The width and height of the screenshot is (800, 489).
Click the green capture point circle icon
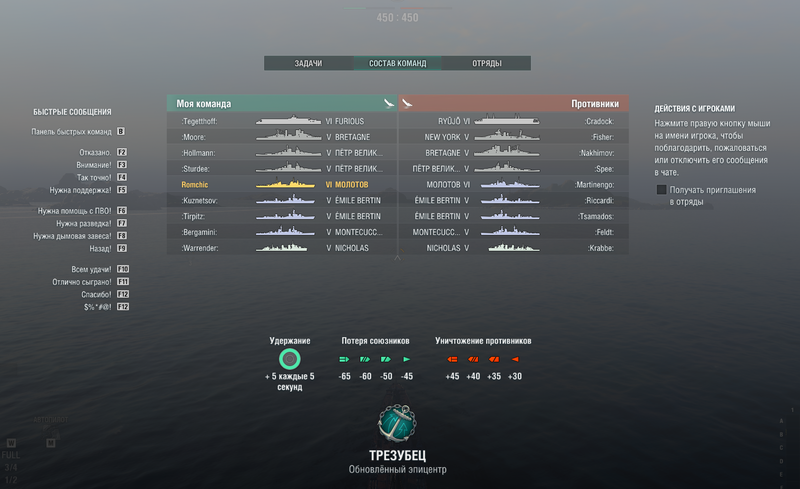click(289, 359)
